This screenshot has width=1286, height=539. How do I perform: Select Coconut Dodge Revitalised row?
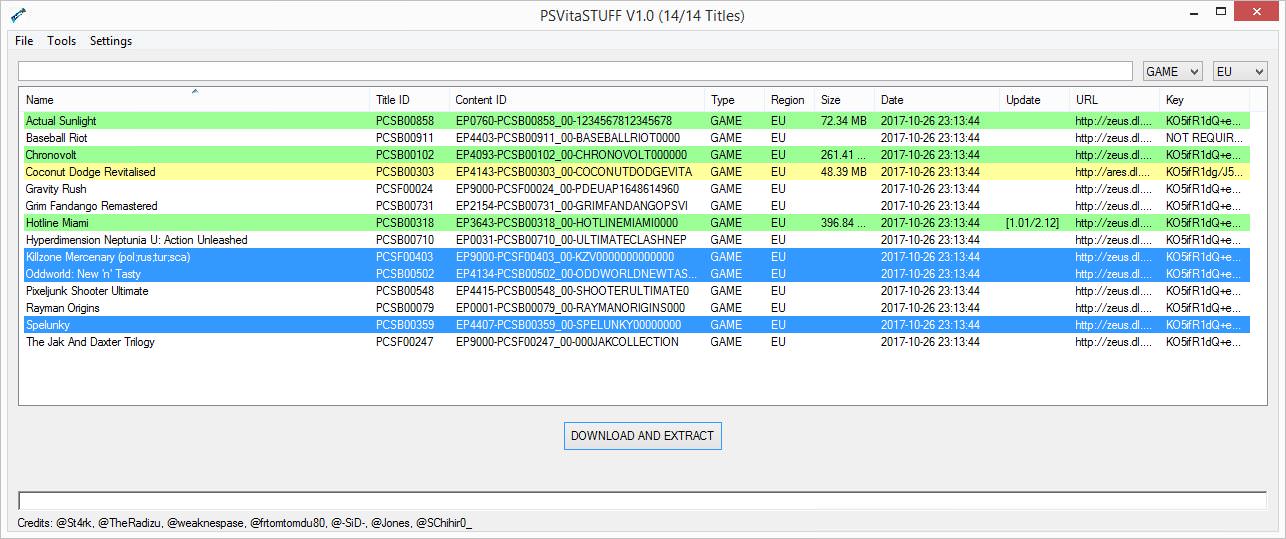636,172
